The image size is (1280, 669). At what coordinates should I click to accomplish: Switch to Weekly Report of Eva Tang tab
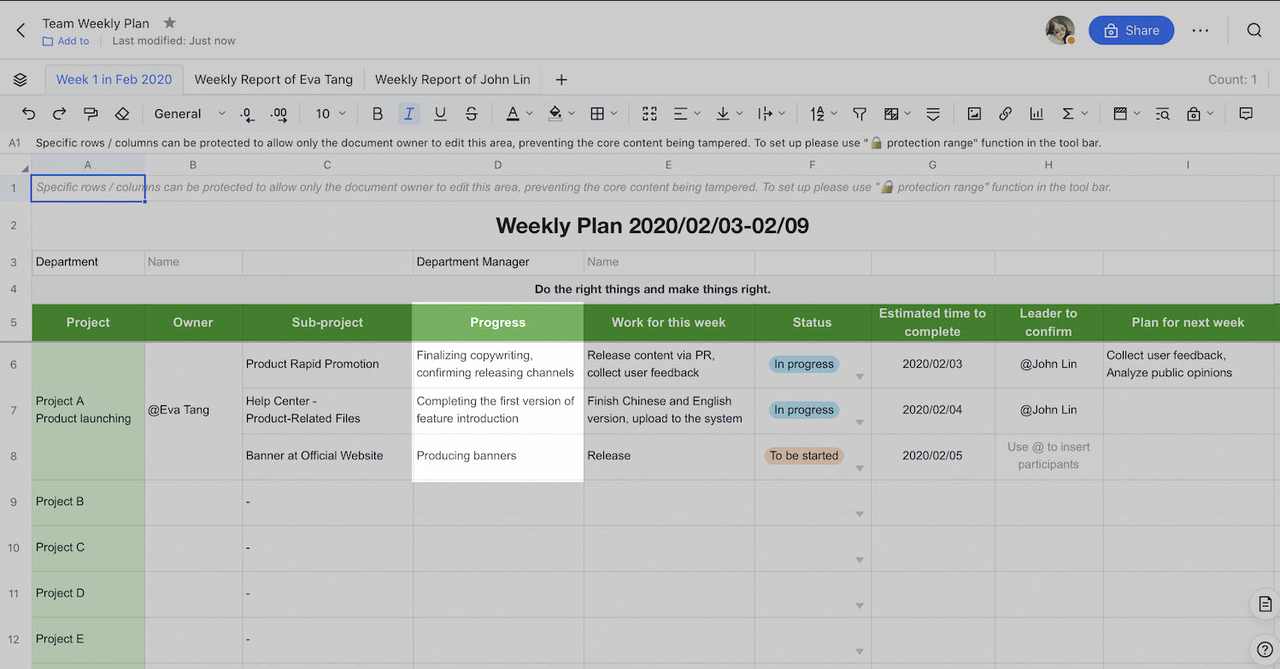pyautogui.click(x=273, y=79)
